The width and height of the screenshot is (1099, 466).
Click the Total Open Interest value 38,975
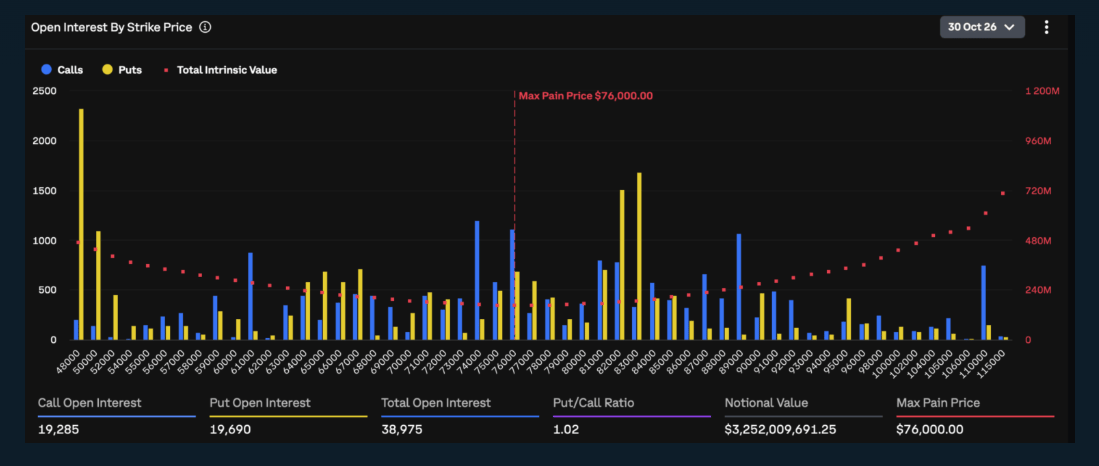(402, 430)
